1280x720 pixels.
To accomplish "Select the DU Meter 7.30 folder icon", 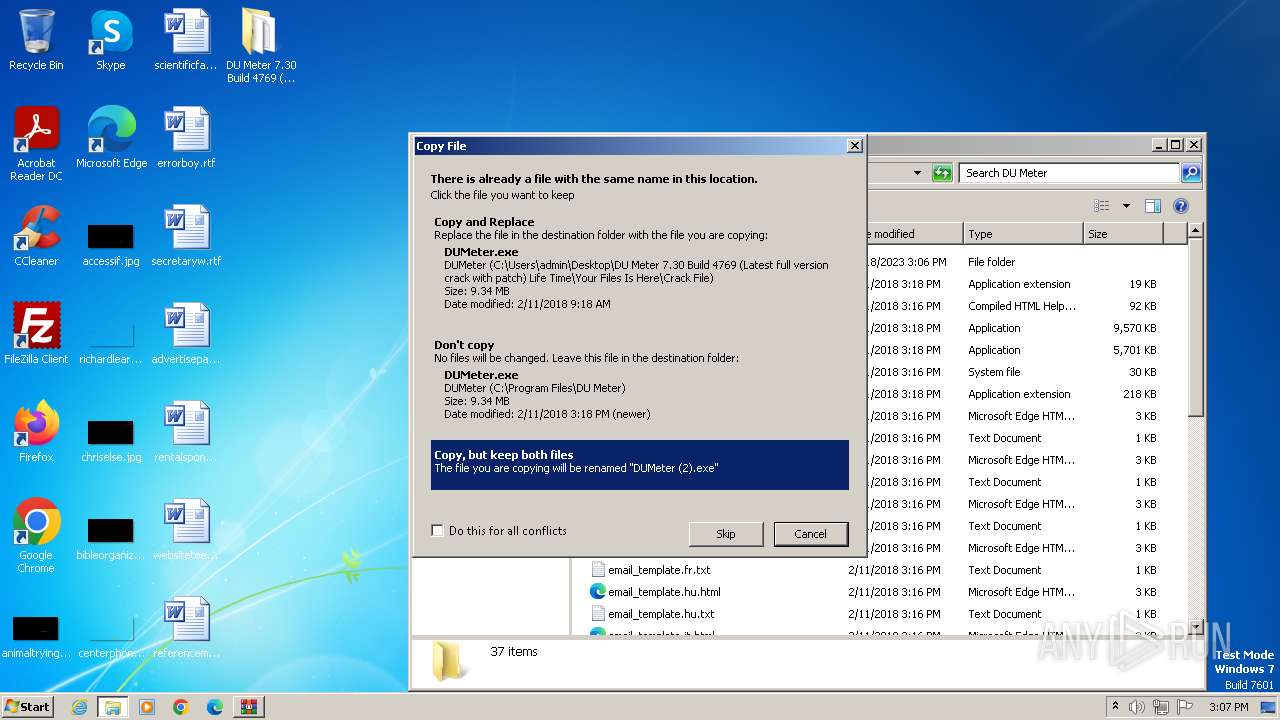I will [x=260, y=46].
